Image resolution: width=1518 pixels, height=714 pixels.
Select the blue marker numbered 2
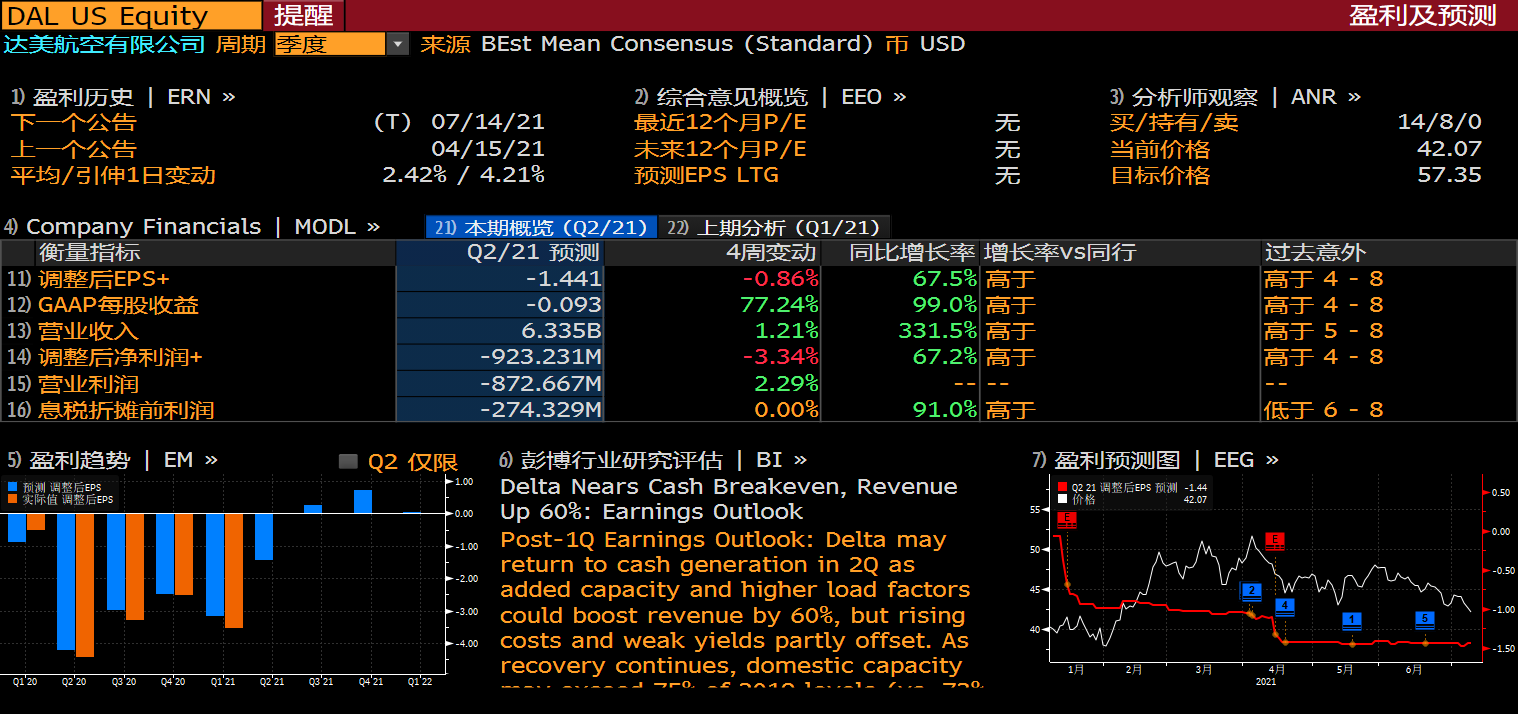tap(1251, 591)
